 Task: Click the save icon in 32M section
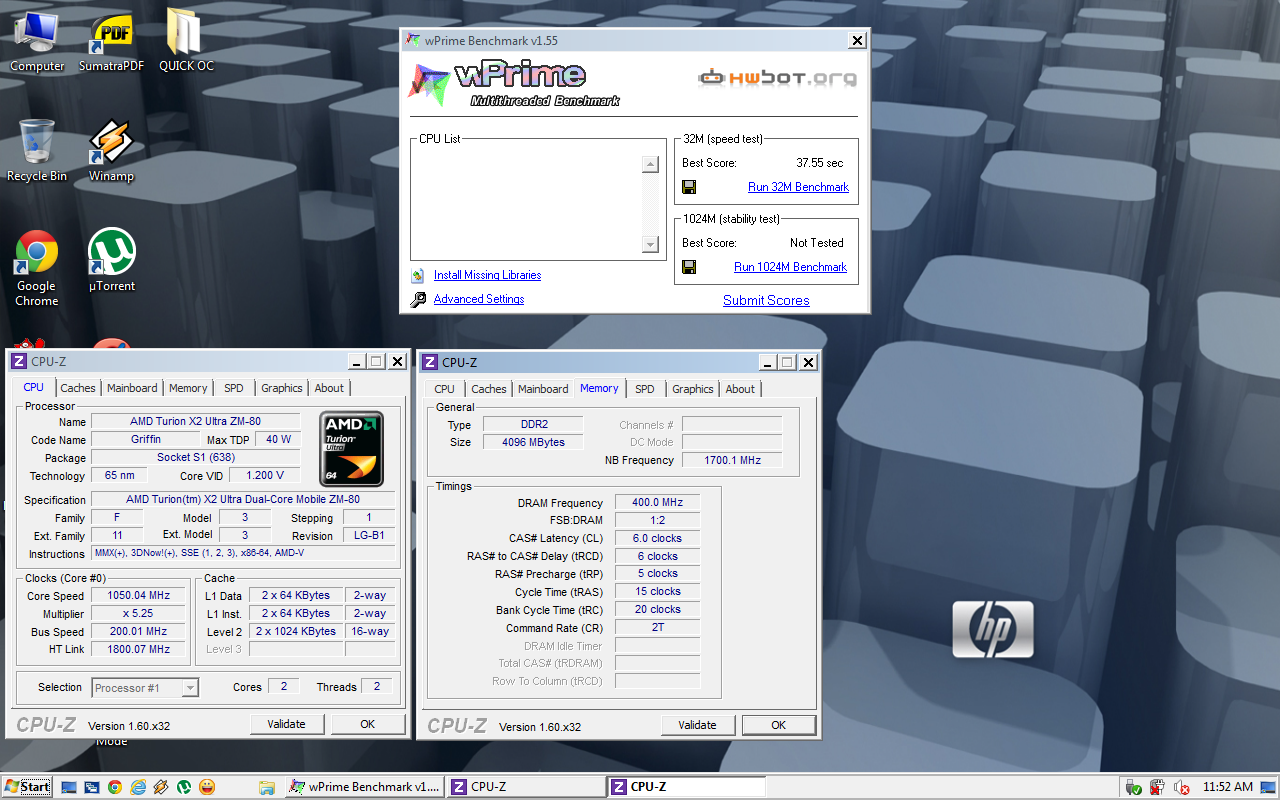689,187
